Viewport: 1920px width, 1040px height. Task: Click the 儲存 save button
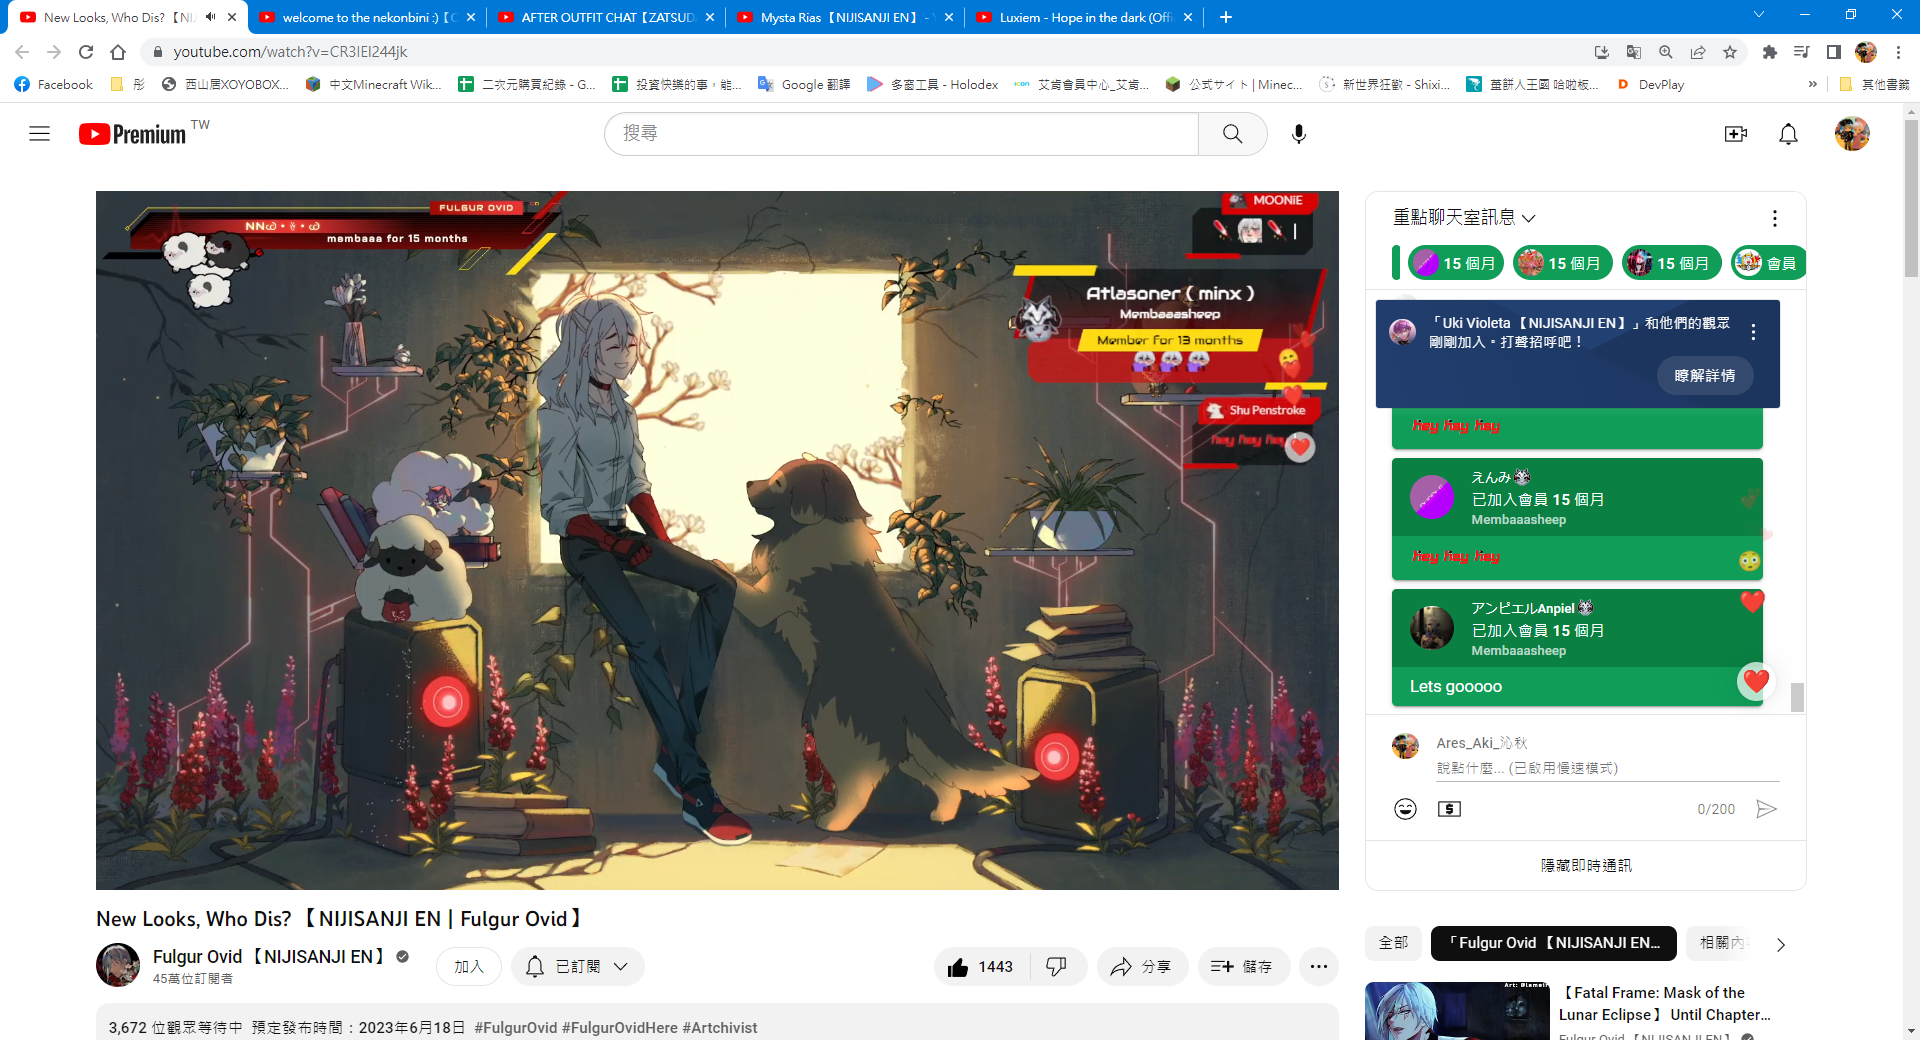[1242, 966]
